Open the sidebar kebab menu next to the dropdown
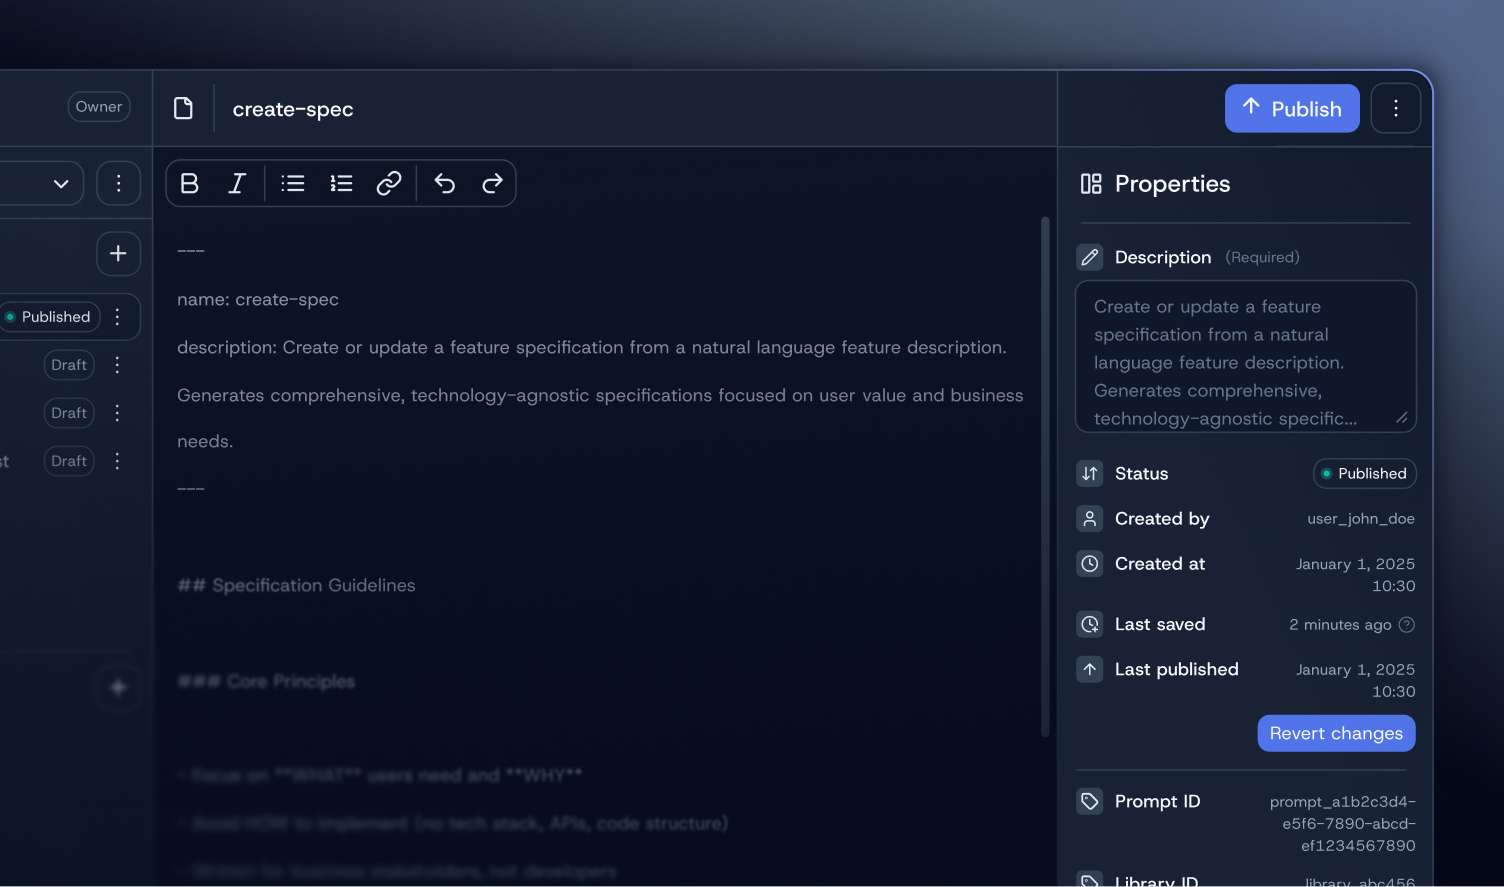The image size is (1504, 887). 118,184
